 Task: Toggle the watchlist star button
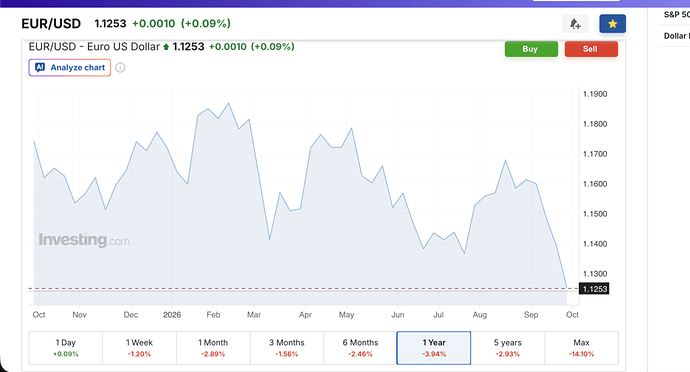click(613, 24)
